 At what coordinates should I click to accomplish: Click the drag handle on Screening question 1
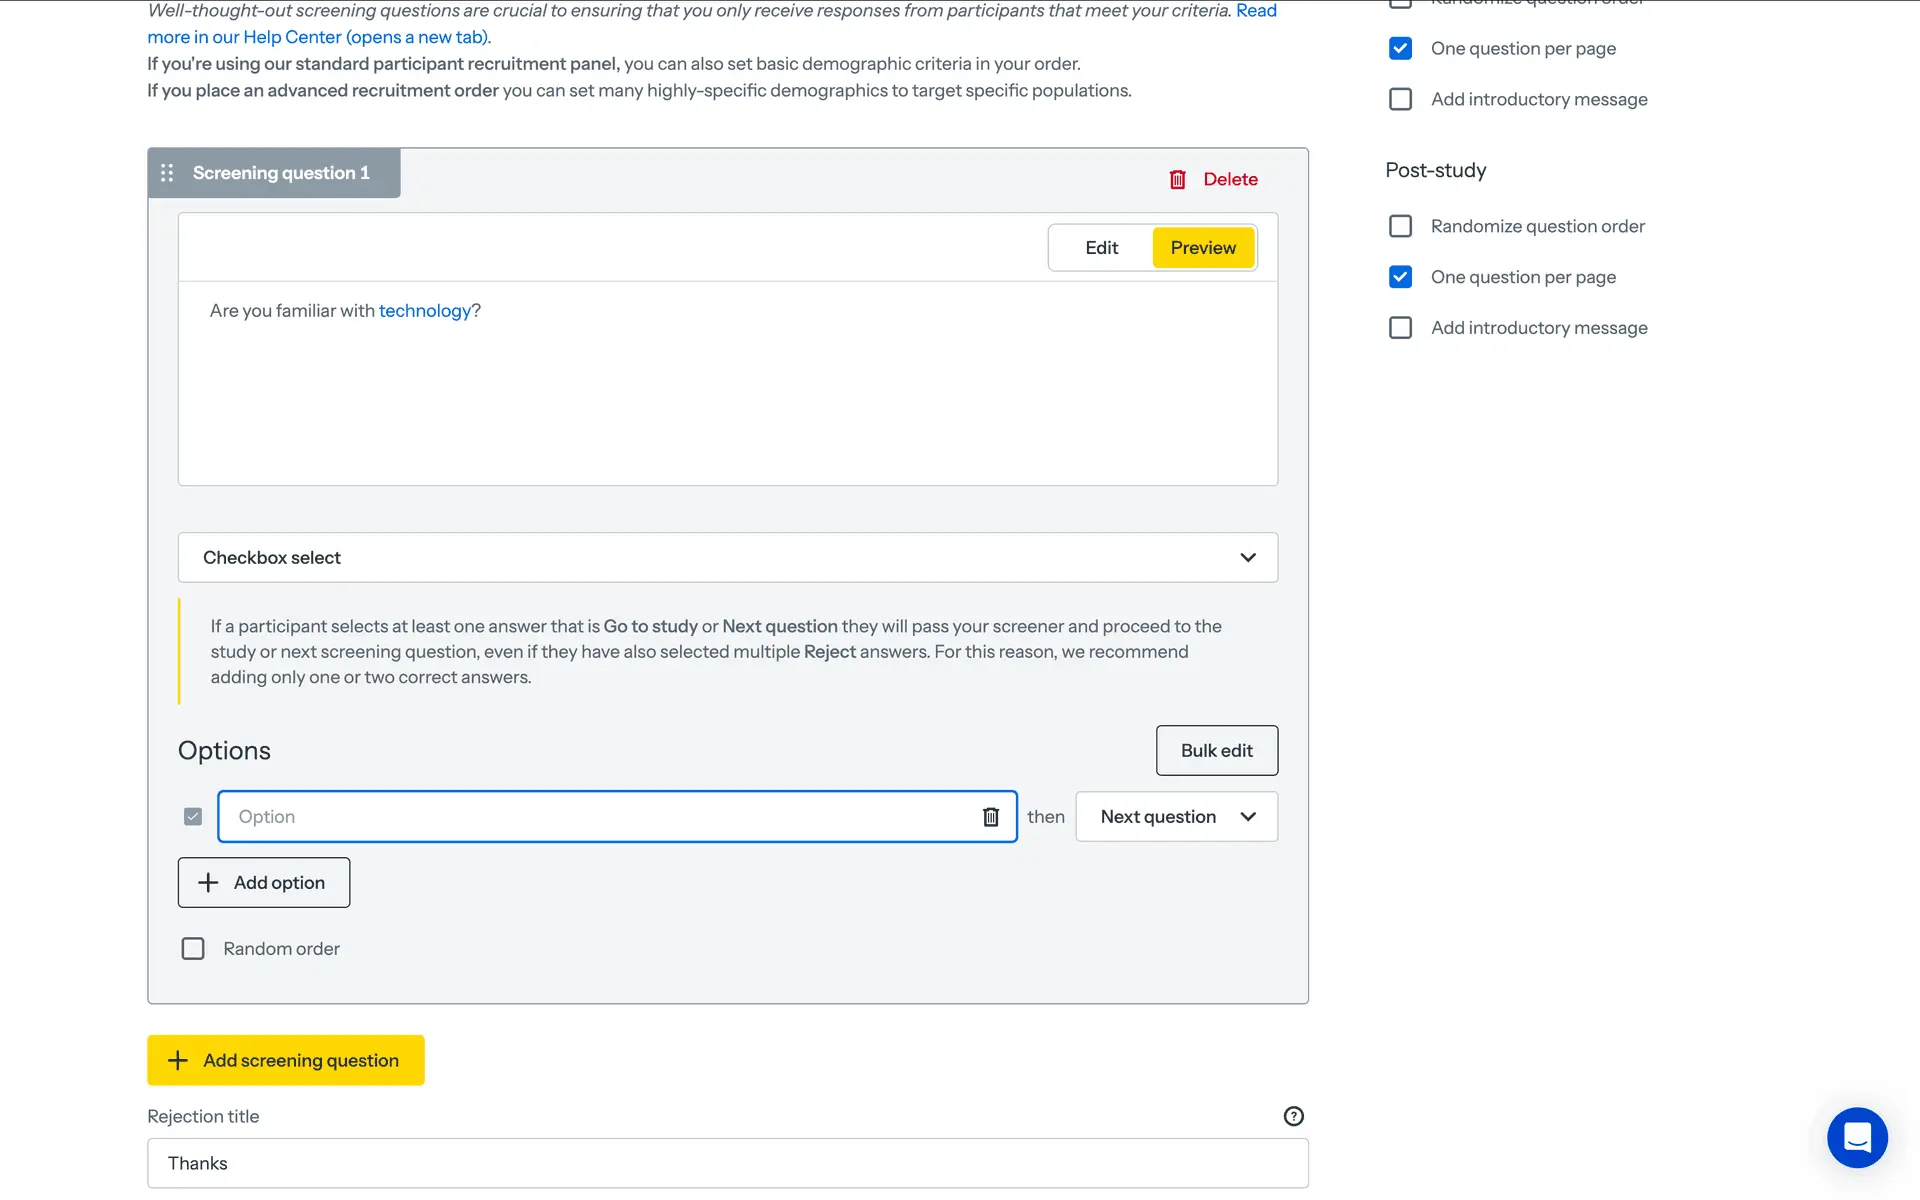pos(167,173)
